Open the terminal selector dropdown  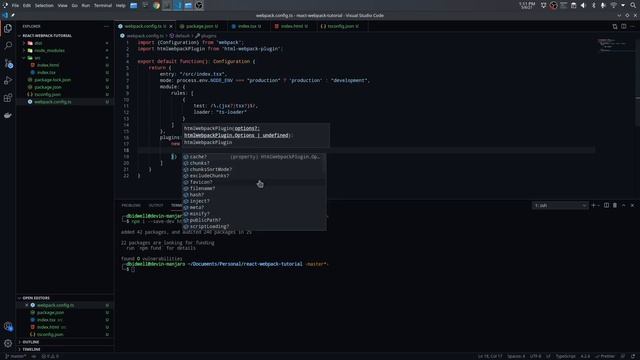[560, 205]
